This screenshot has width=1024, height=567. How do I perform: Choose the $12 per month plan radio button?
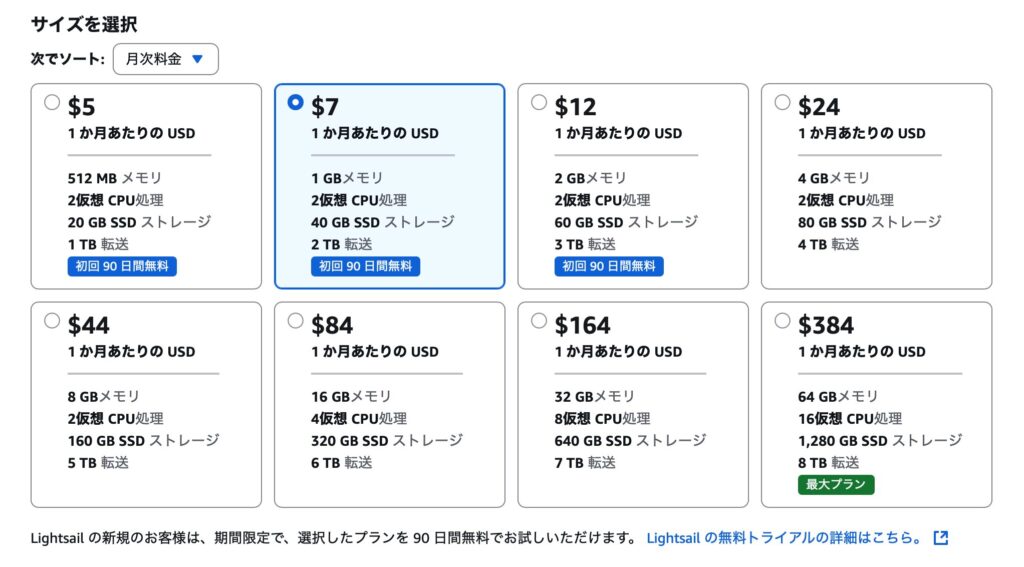[x=539, y=103]
